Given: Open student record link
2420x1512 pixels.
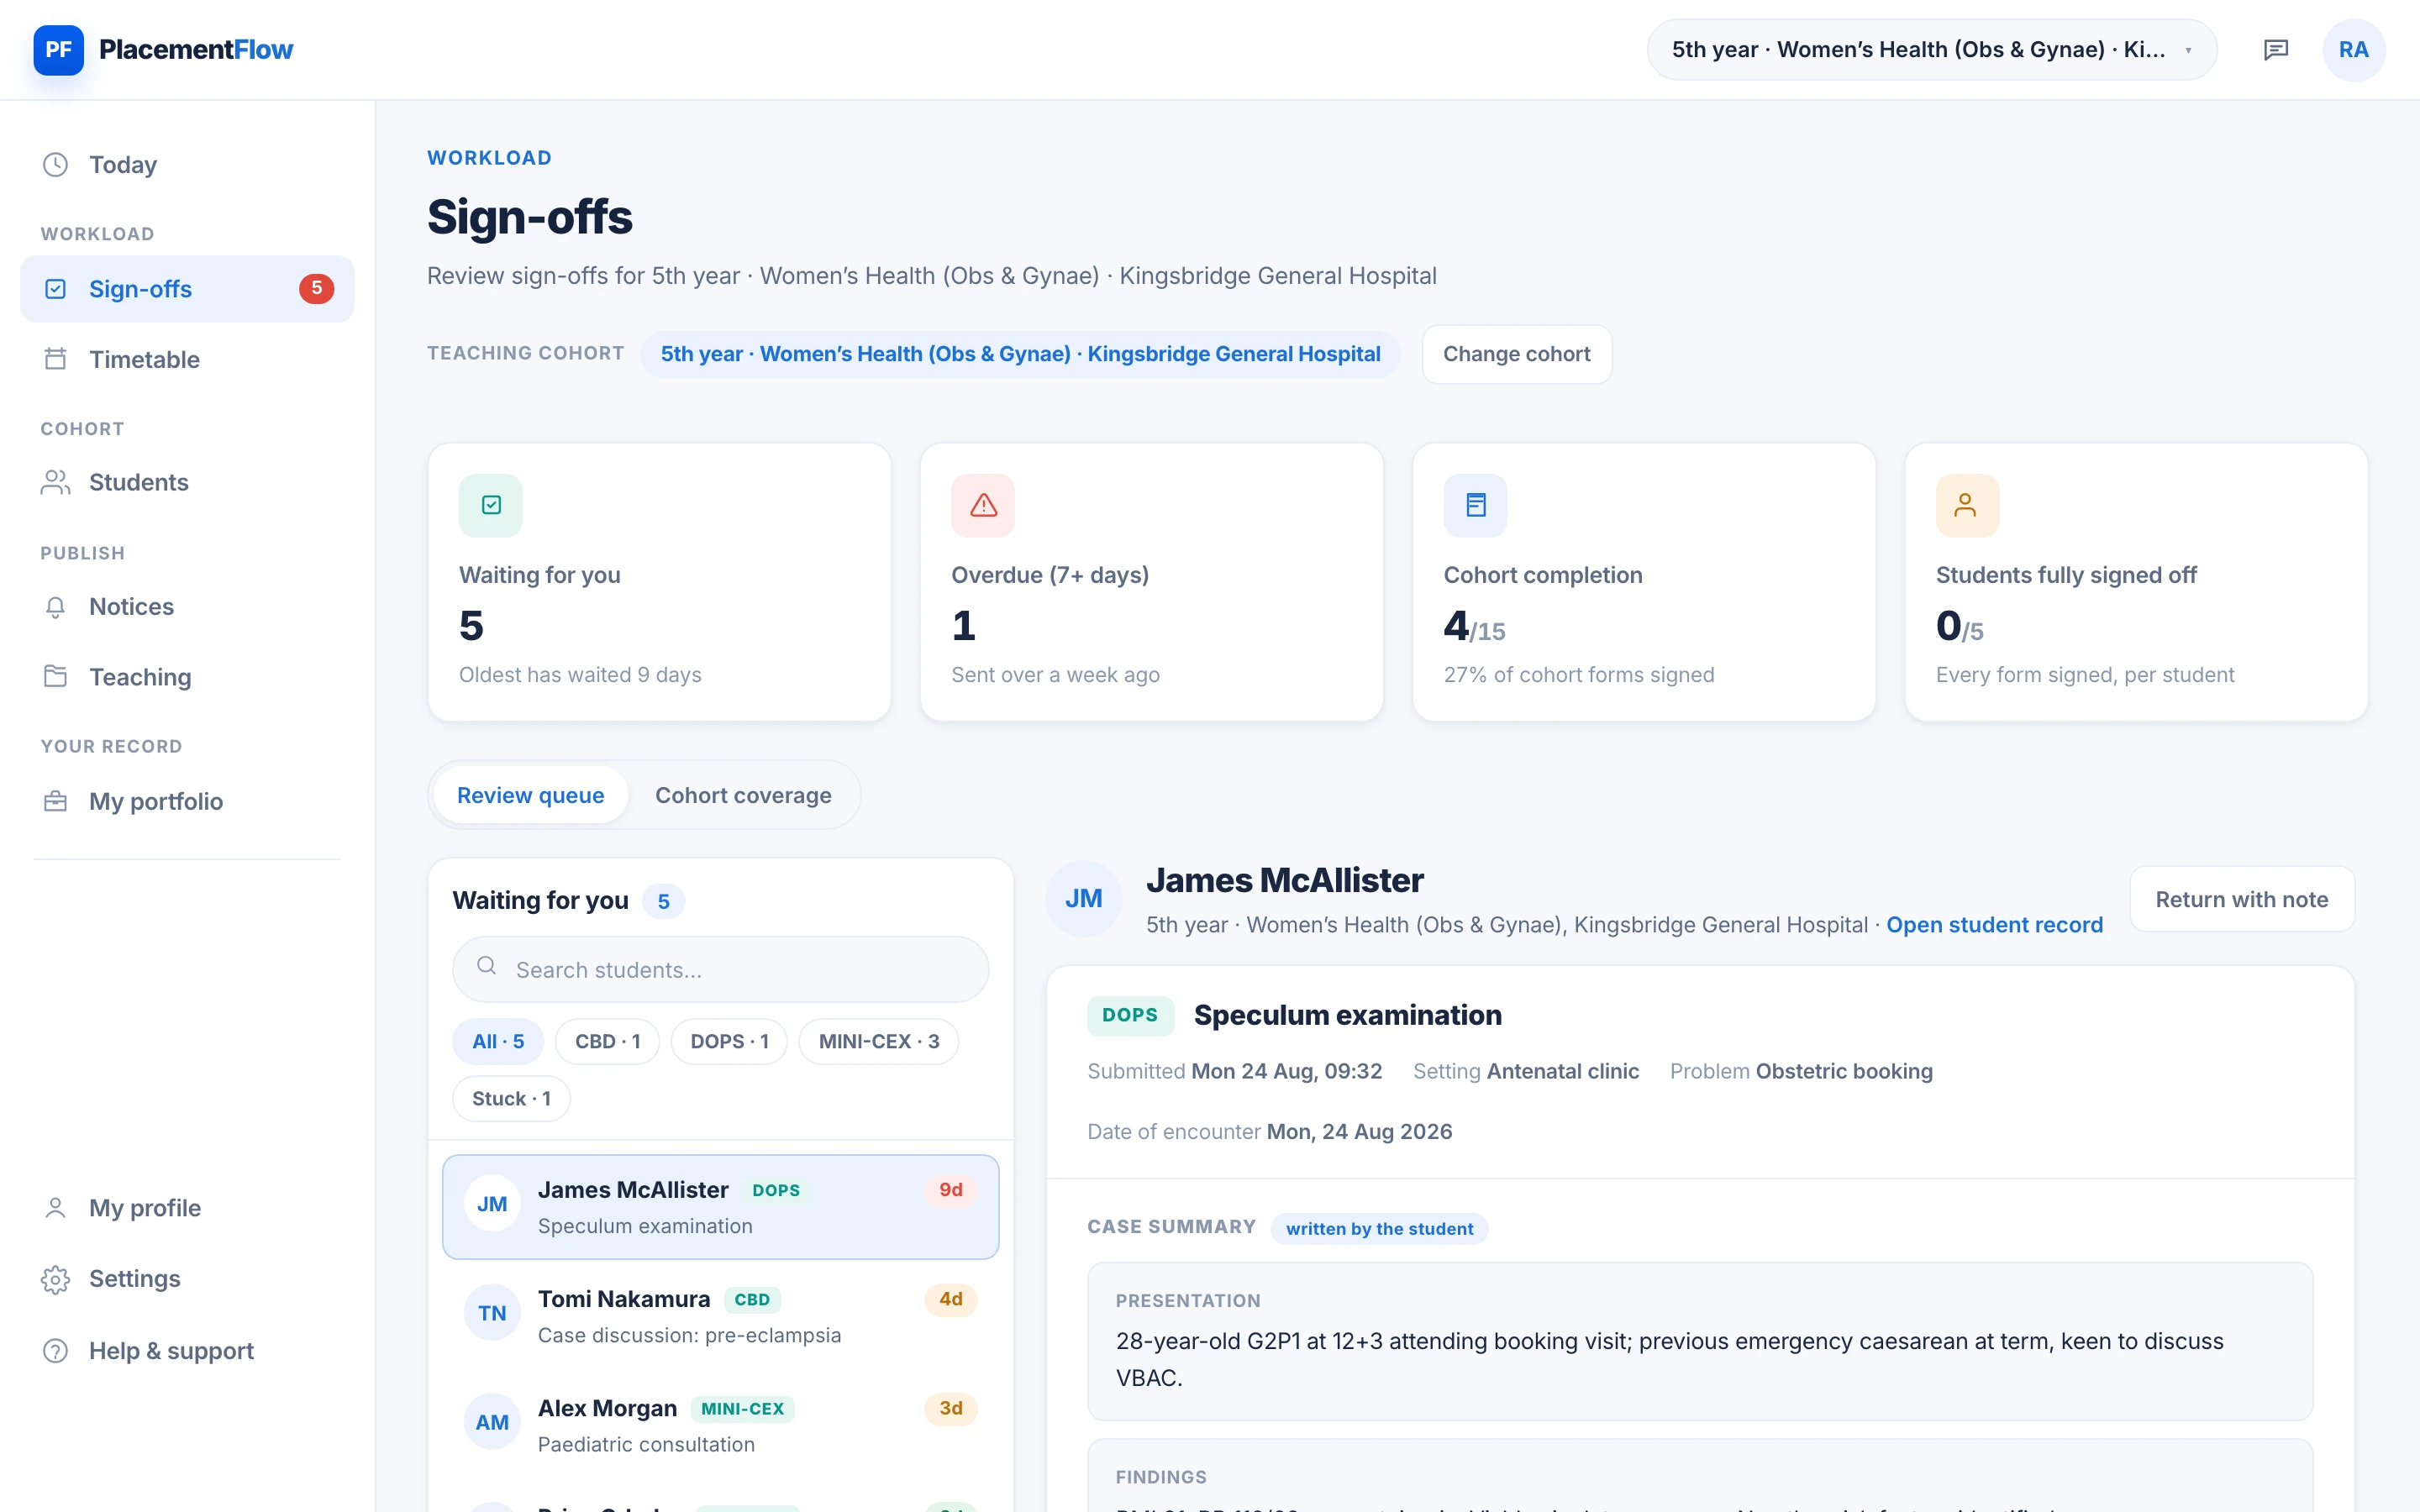Looking at the screenshot, I should (x=1994, y=924).
